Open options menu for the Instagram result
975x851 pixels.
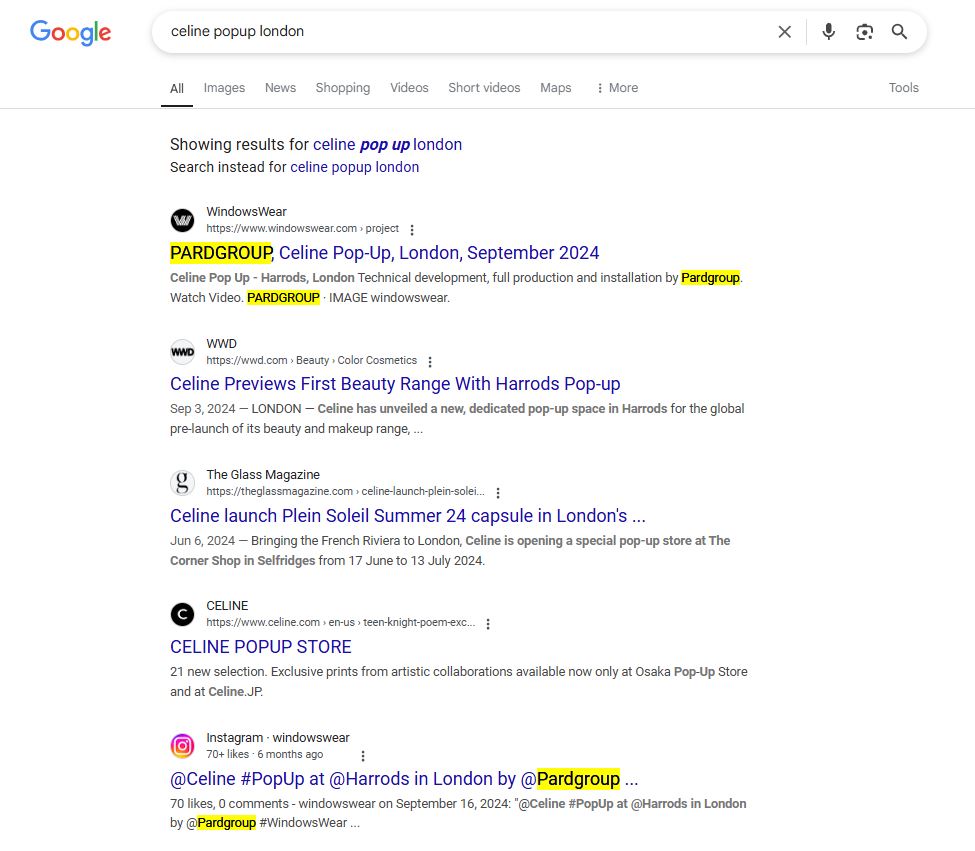[363, 756]
